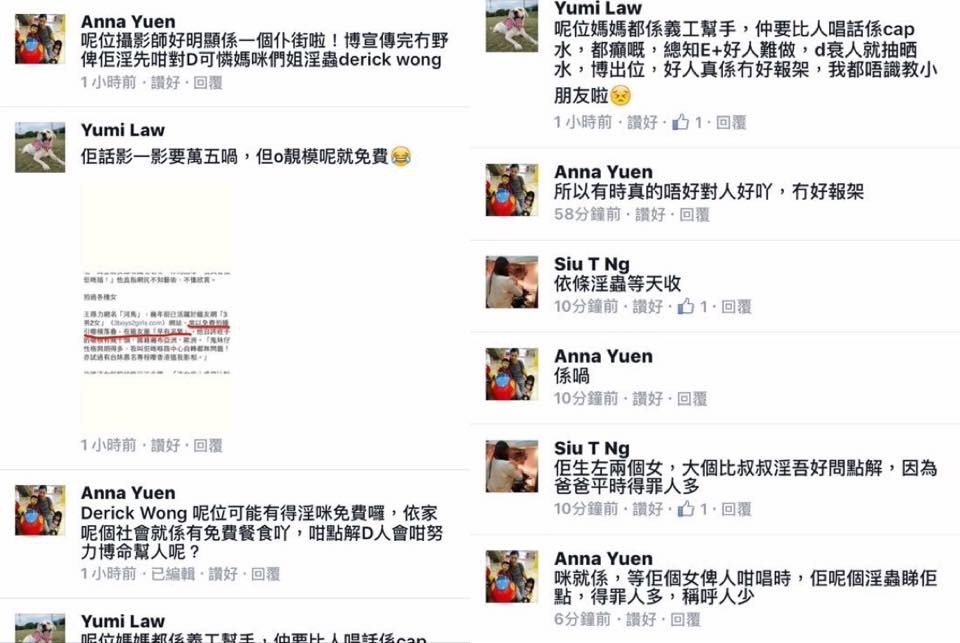Click the like-count icon on Siu T Ng's 依條淫蟲 comment
Screen dimensions: 960x643
[x=685, y=306]
